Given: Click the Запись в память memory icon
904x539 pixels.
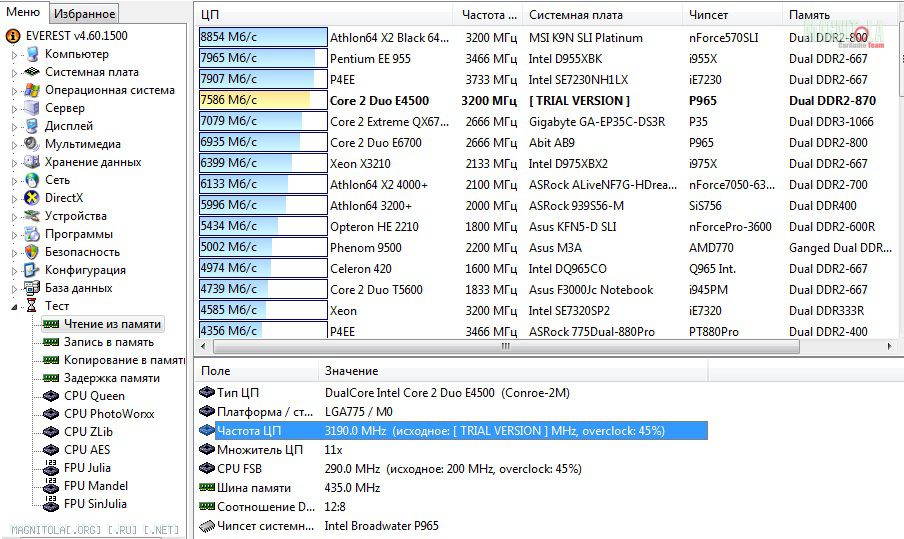Looking at the screenshot, I should pyautogui.click(x=51, y=342).
